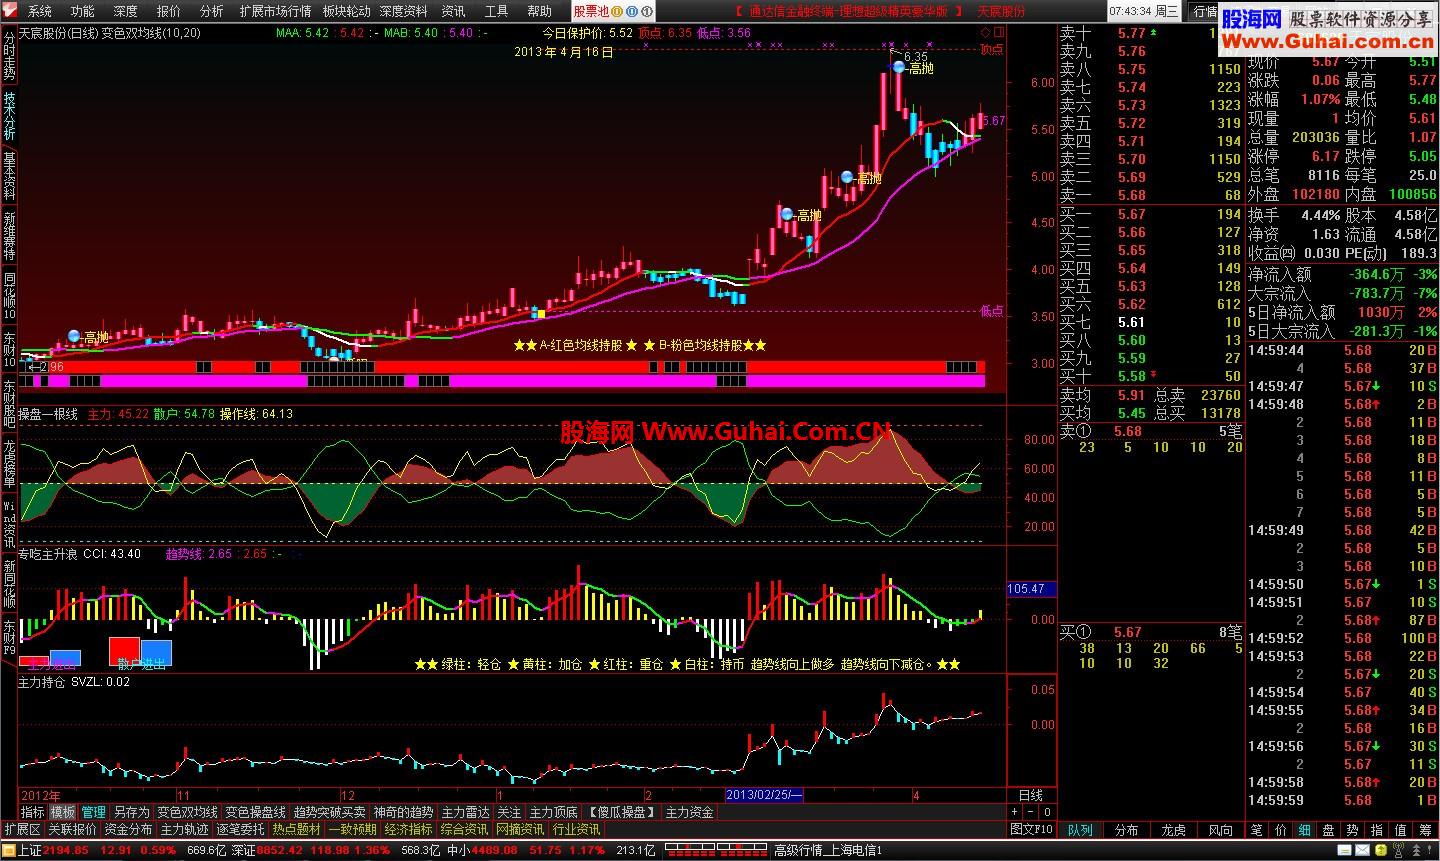Select the 变色双均线 template

point(187,812)
